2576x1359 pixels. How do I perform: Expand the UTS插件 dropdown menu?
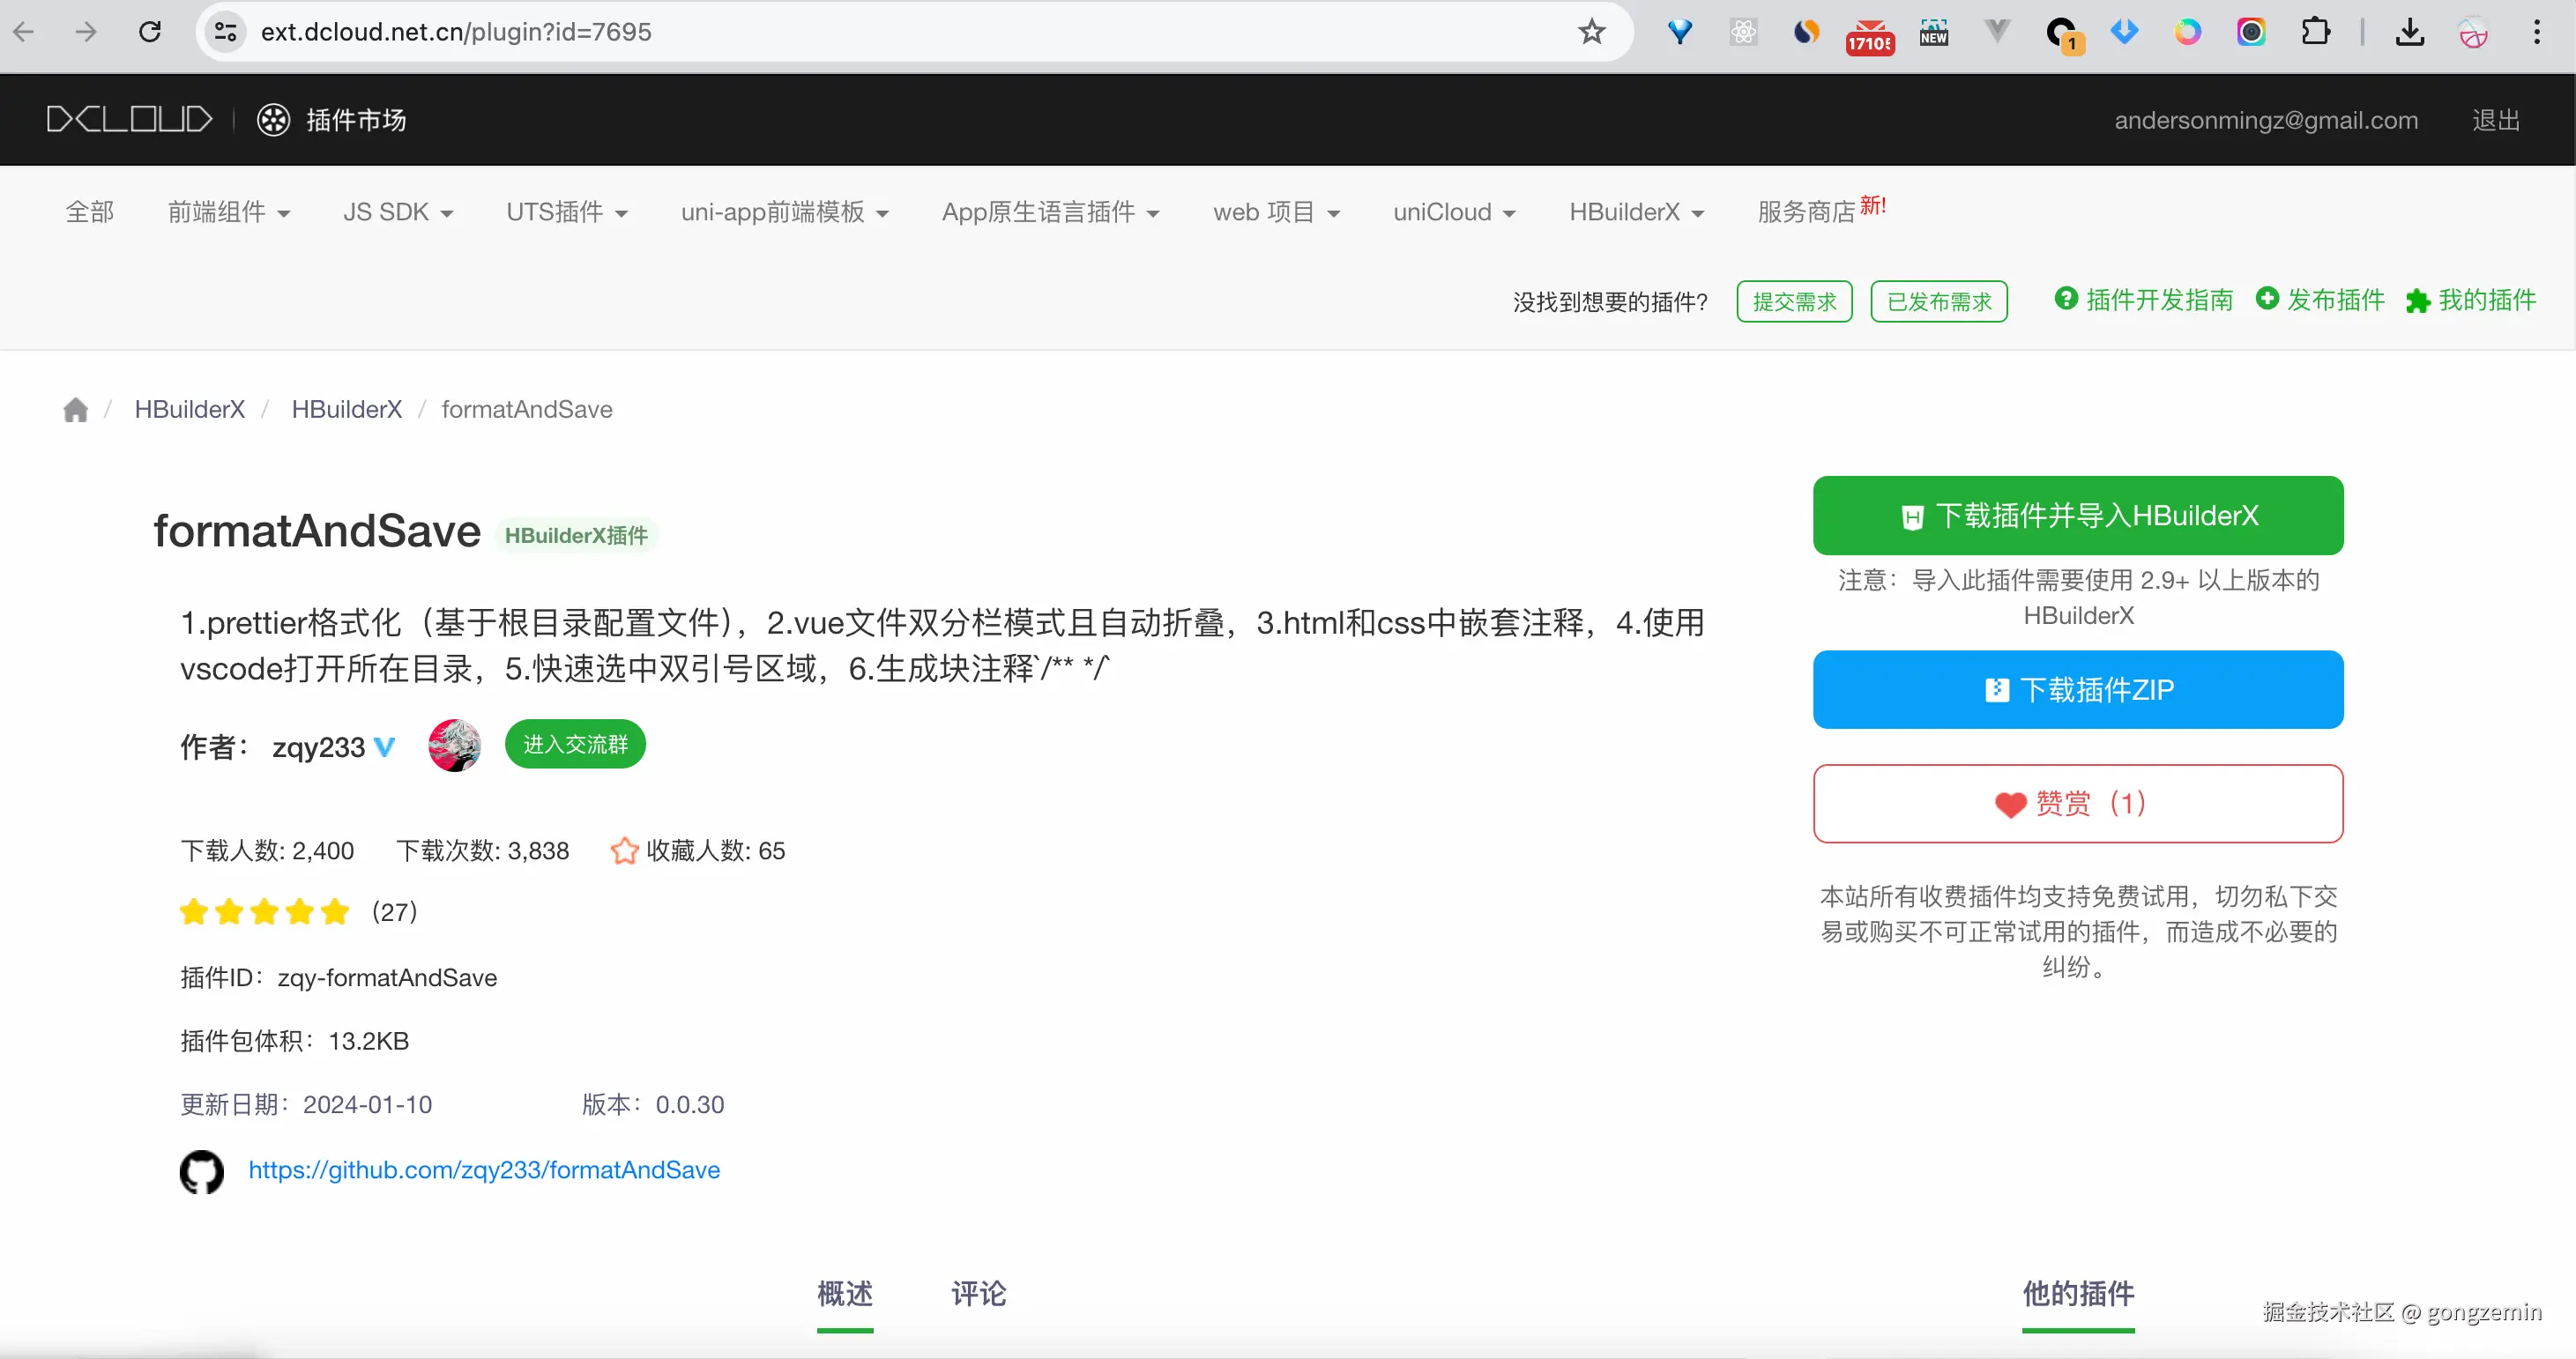pos(566,212)
